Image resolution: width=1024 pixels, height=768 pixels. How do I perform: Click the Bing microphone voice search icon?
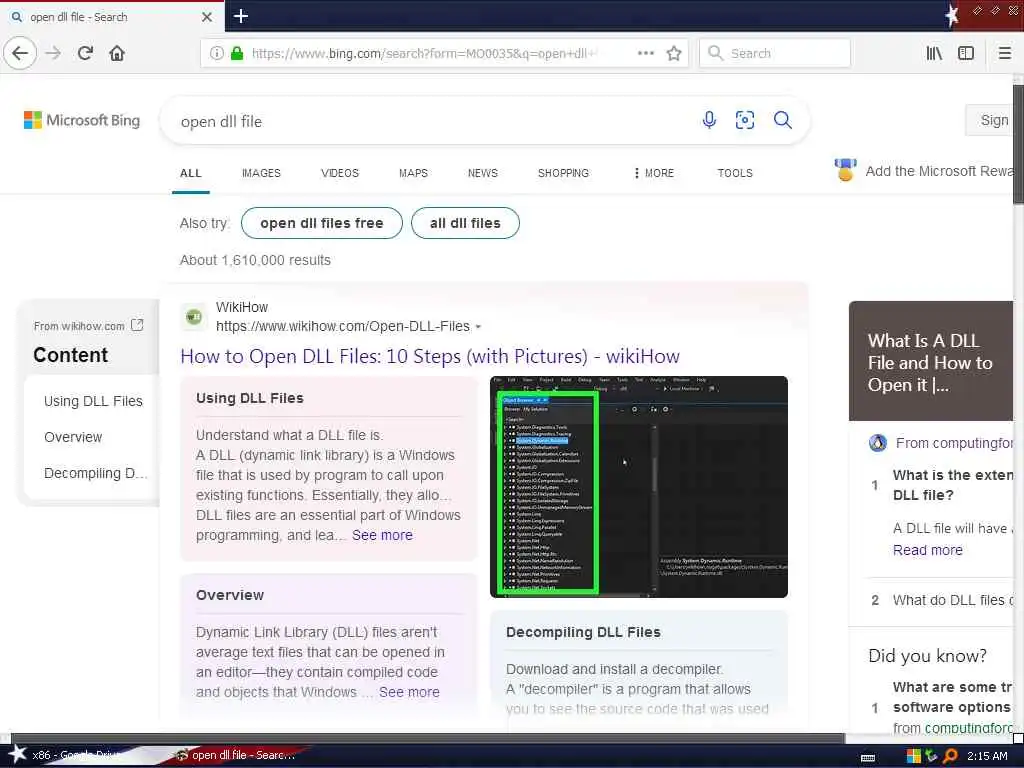709,120
